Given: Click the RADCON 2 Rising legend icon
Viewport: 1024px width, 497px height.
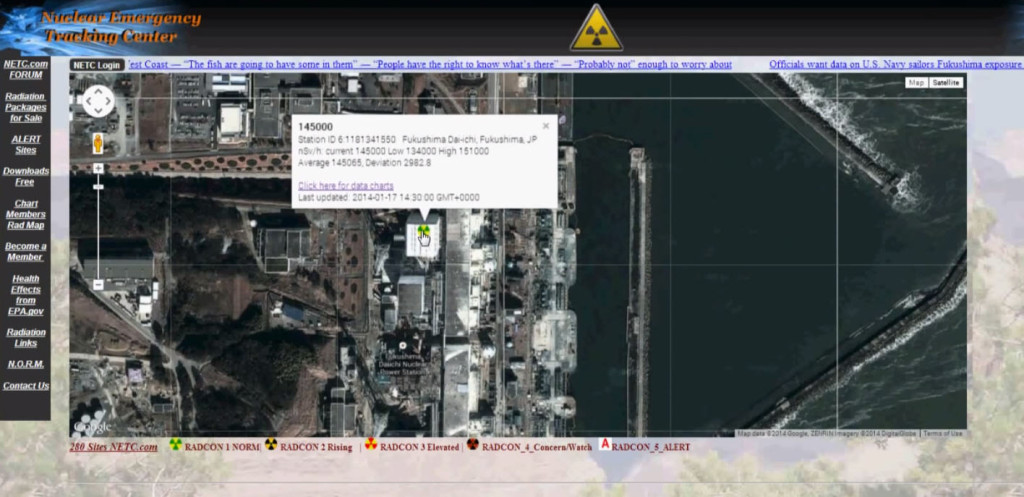Looking at the screenshot, I should point(271,444).
